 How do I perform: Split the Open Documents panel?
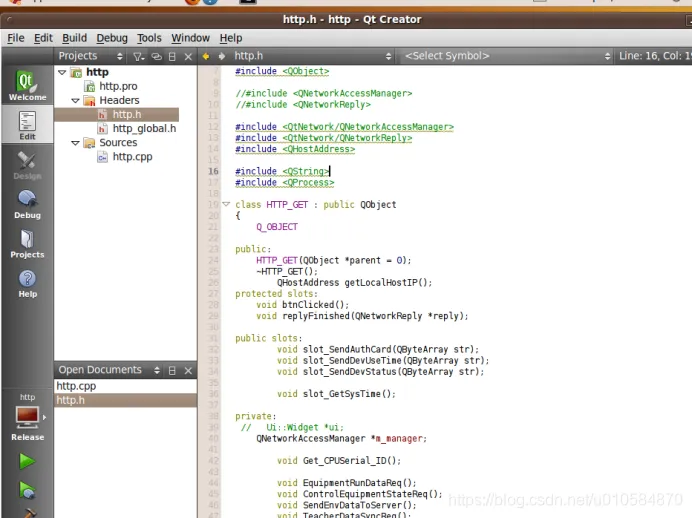click(172, 371)
